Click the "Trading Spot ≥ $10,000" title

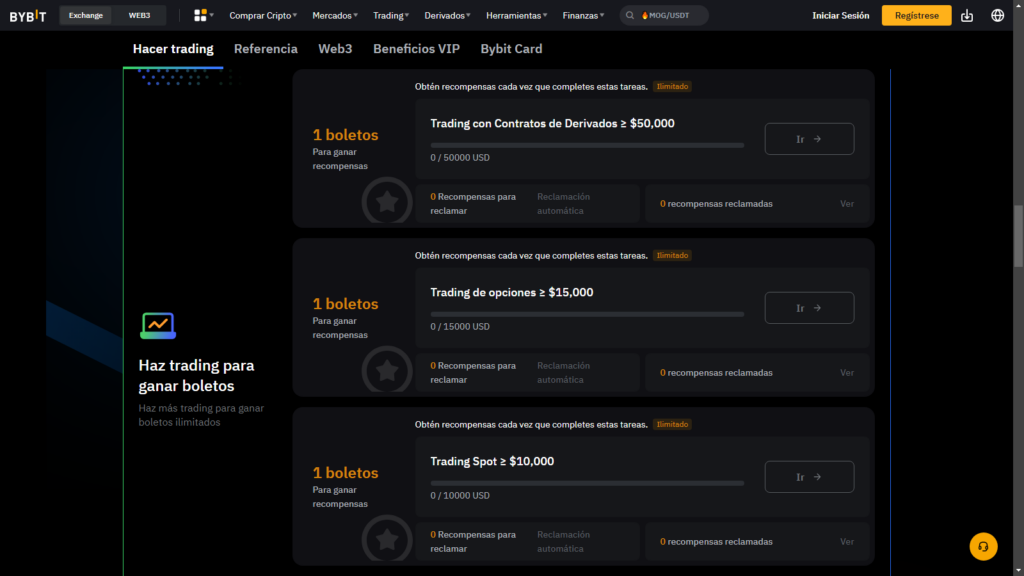492,461
